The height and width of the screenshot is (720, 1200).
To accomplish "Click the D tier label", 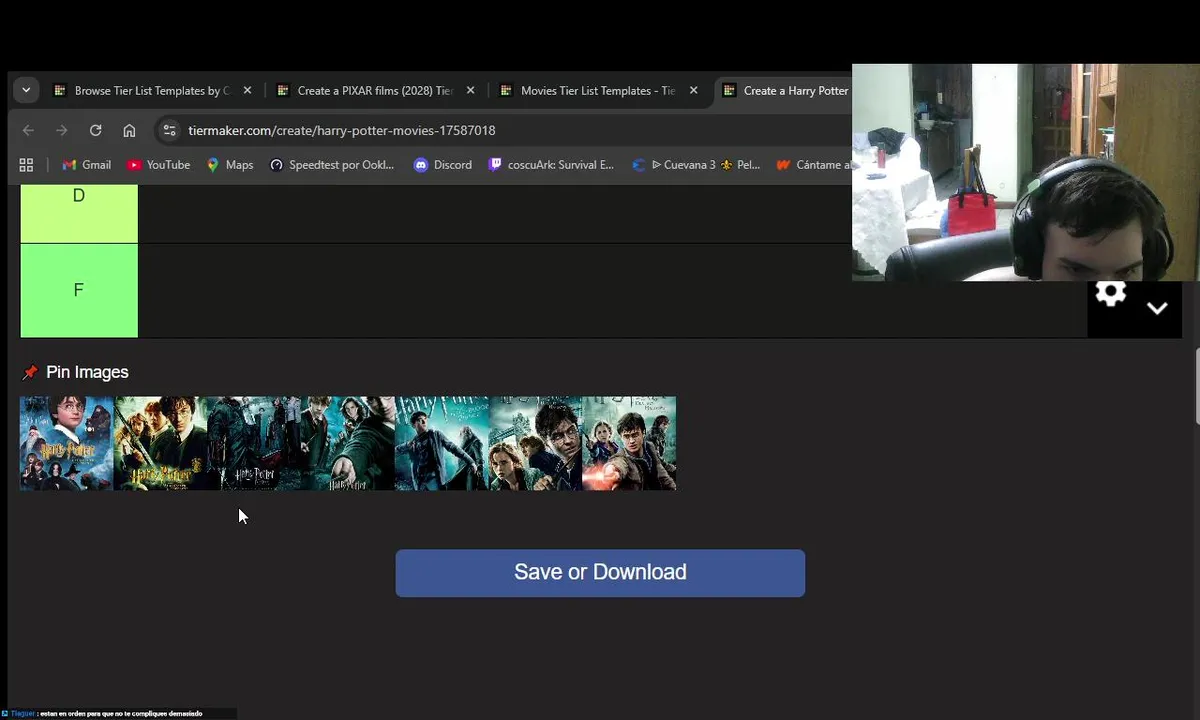I will pos(79,213).
